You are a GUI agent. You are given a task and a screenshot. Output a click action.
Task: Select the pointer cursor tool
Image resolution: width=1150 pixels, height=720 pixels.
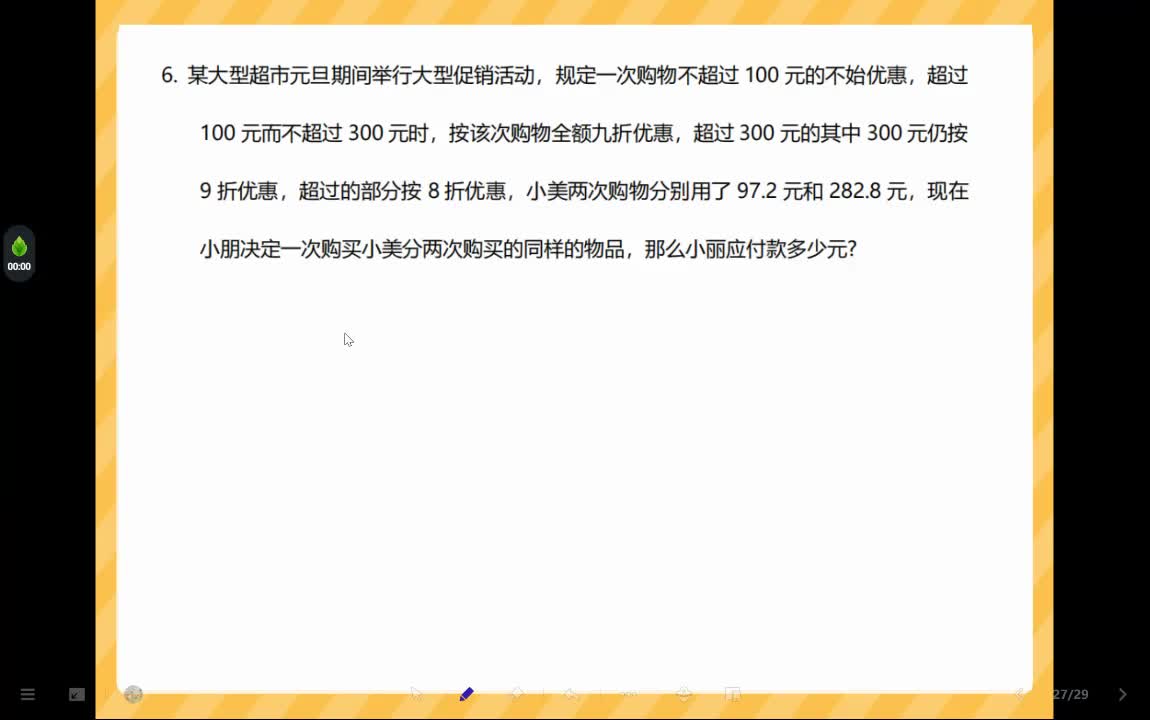pyautogui.click(x=417, y=694)
